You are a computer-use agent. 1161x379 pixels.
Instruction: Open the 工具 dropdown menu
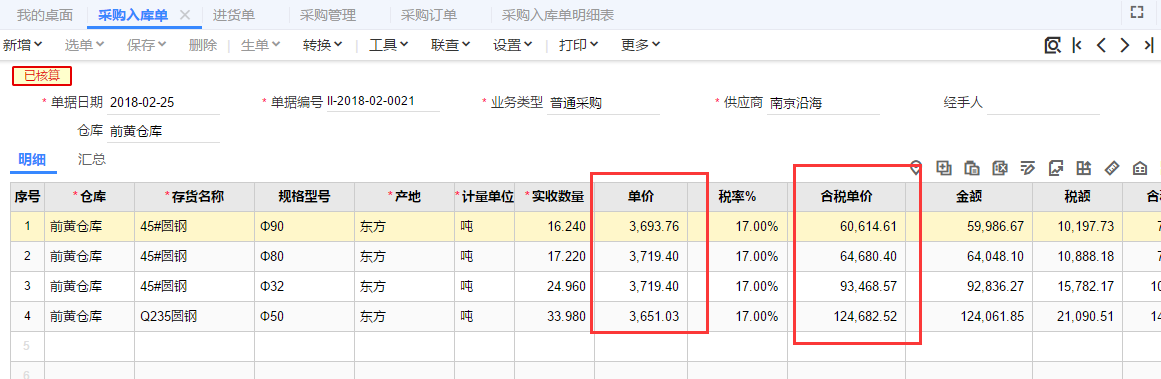(389, 45)
